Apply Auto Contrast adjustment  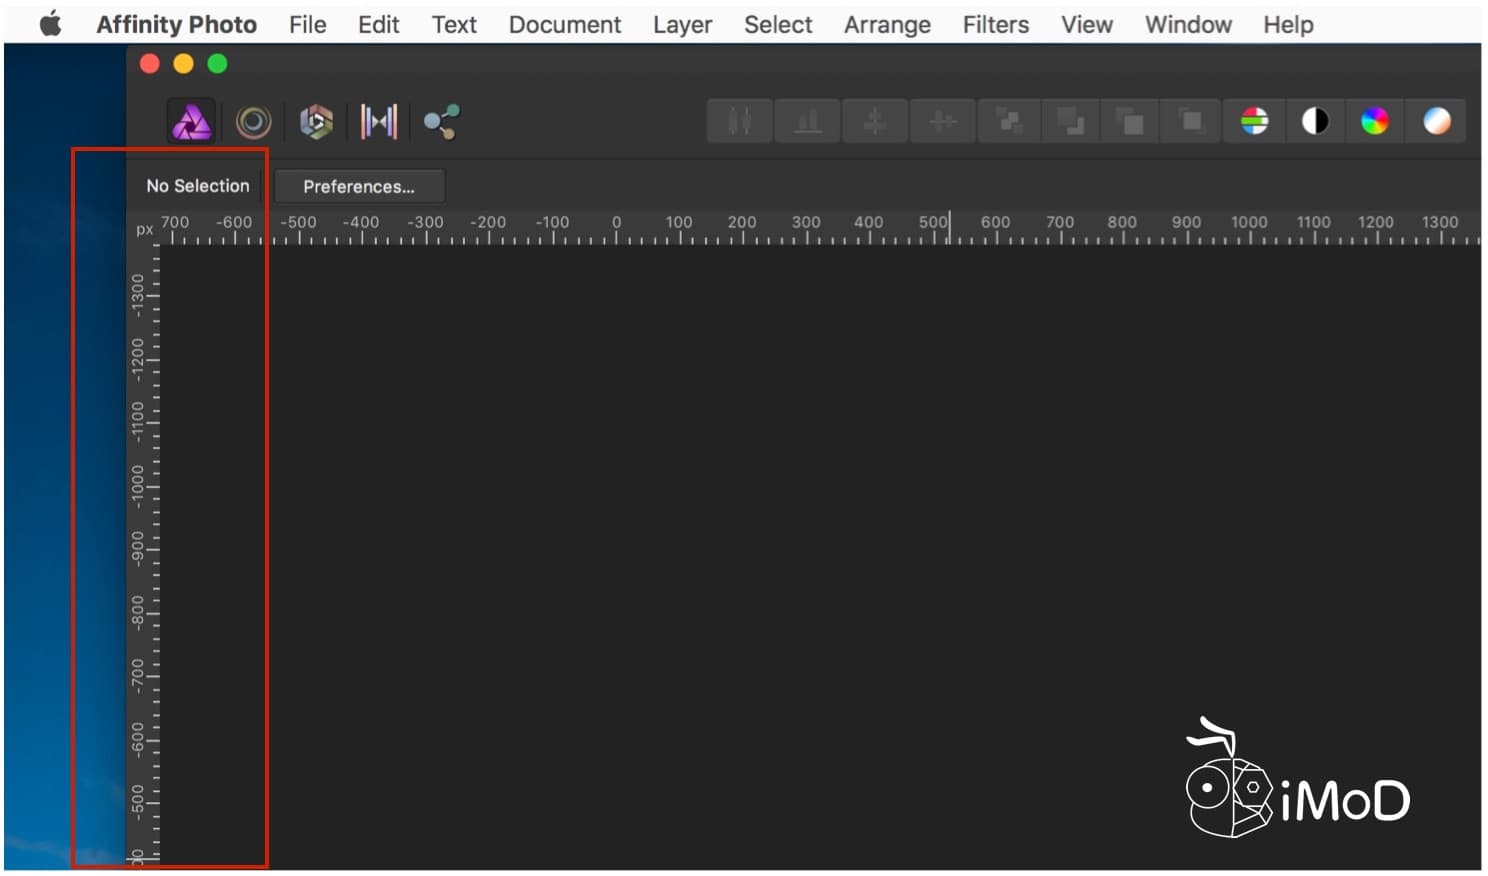pos(1315,121)
